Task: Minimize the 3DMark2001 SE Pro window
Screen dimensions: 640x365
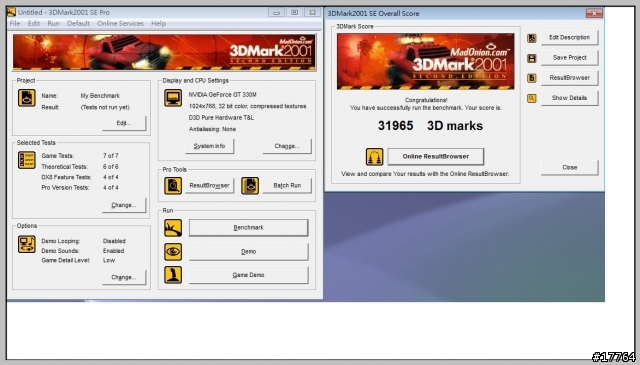Action: 276,13
